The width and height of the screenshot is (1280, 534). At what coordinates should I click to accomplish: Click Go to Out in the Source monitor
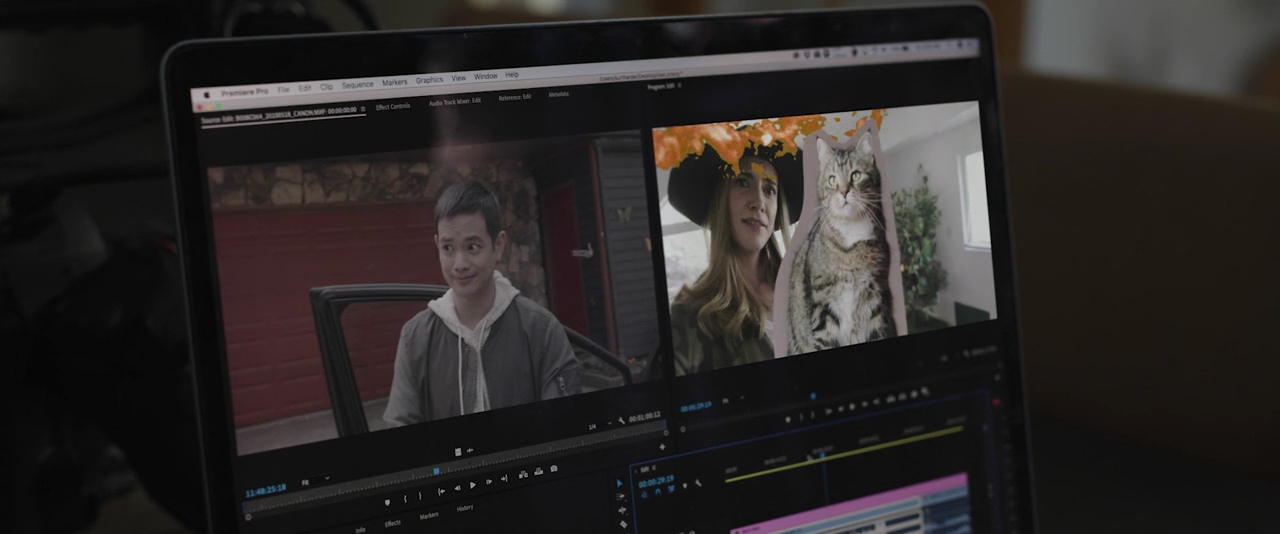pyautogui.click(x=504, y=478)
